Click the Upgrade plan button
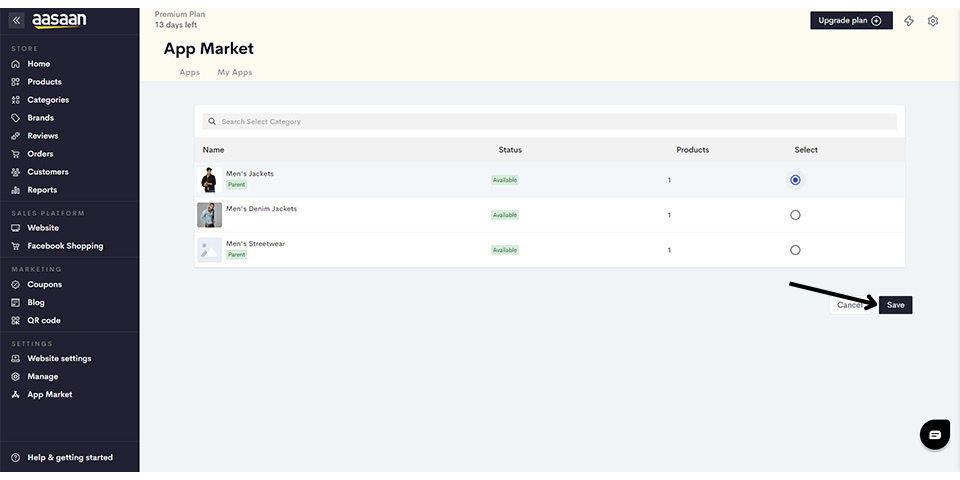The height and width of the screenshot is (480, 960). click(x=851, y=21)
